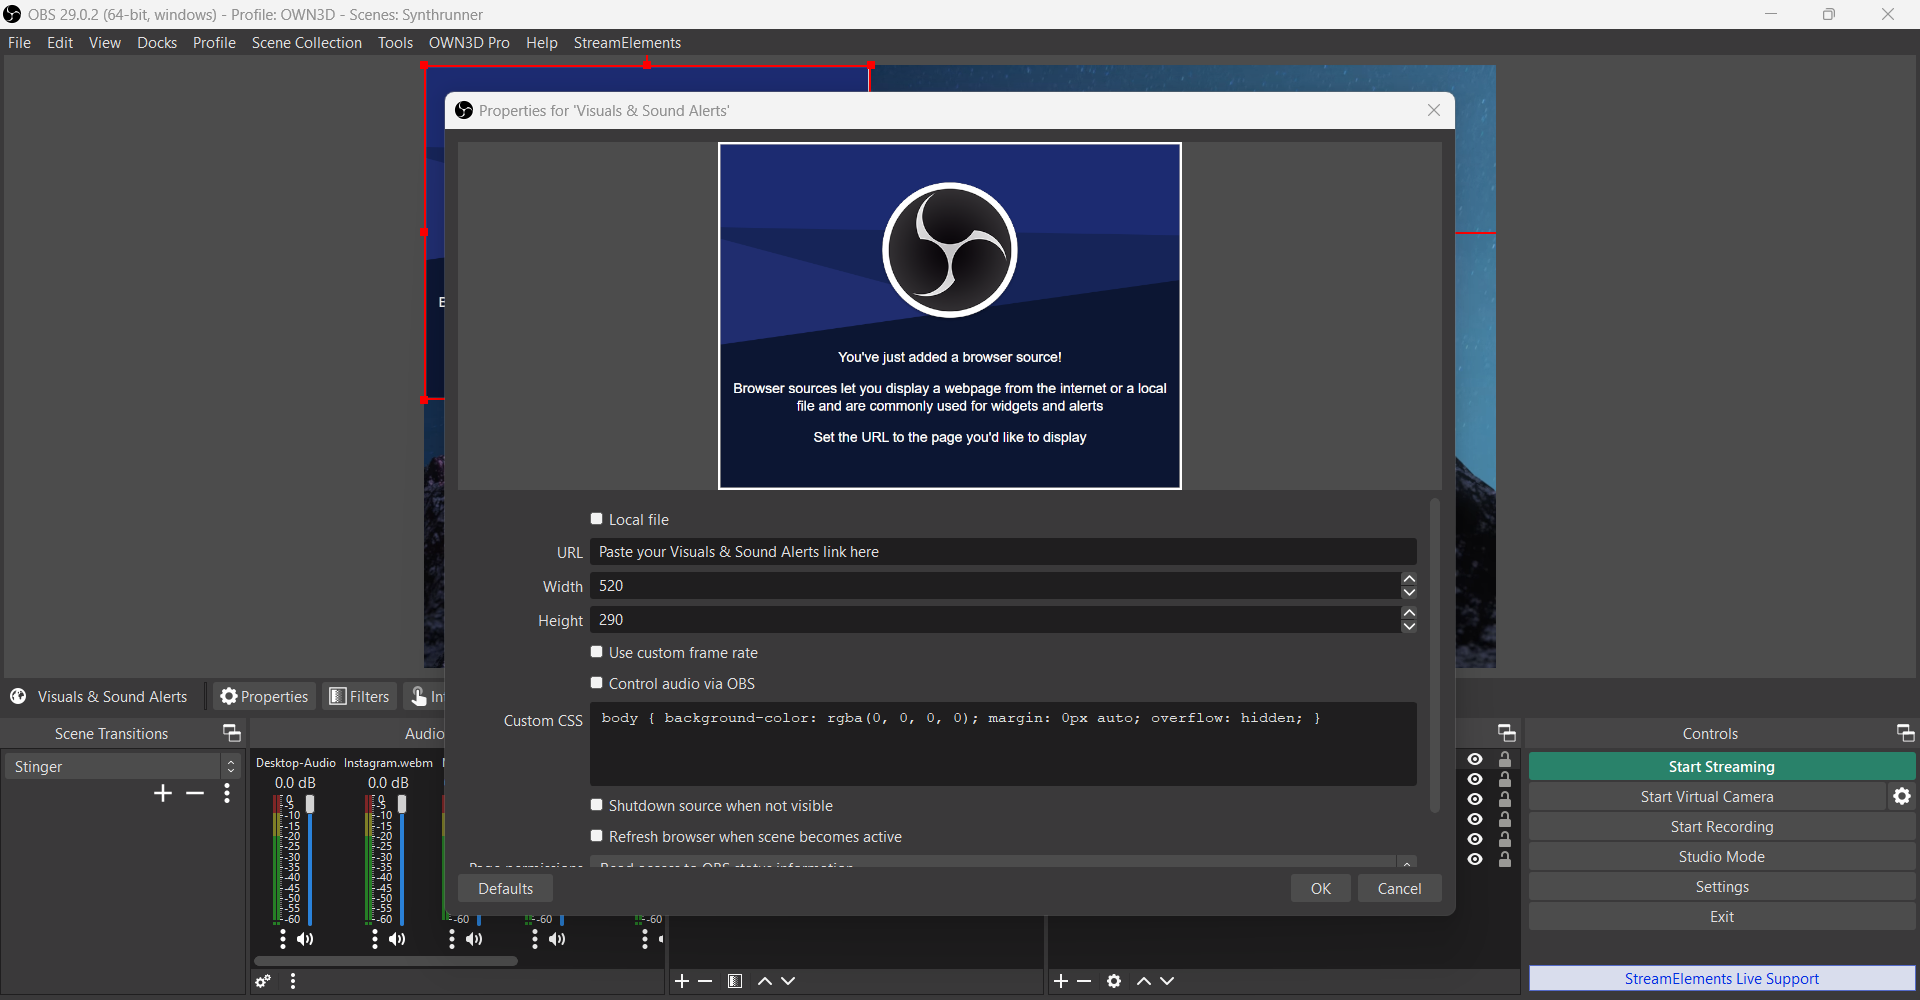The width and height of the screenshot is (1920, 1000).
Task: Add a new scene transition with plus icon
Action: coord(162,793)
